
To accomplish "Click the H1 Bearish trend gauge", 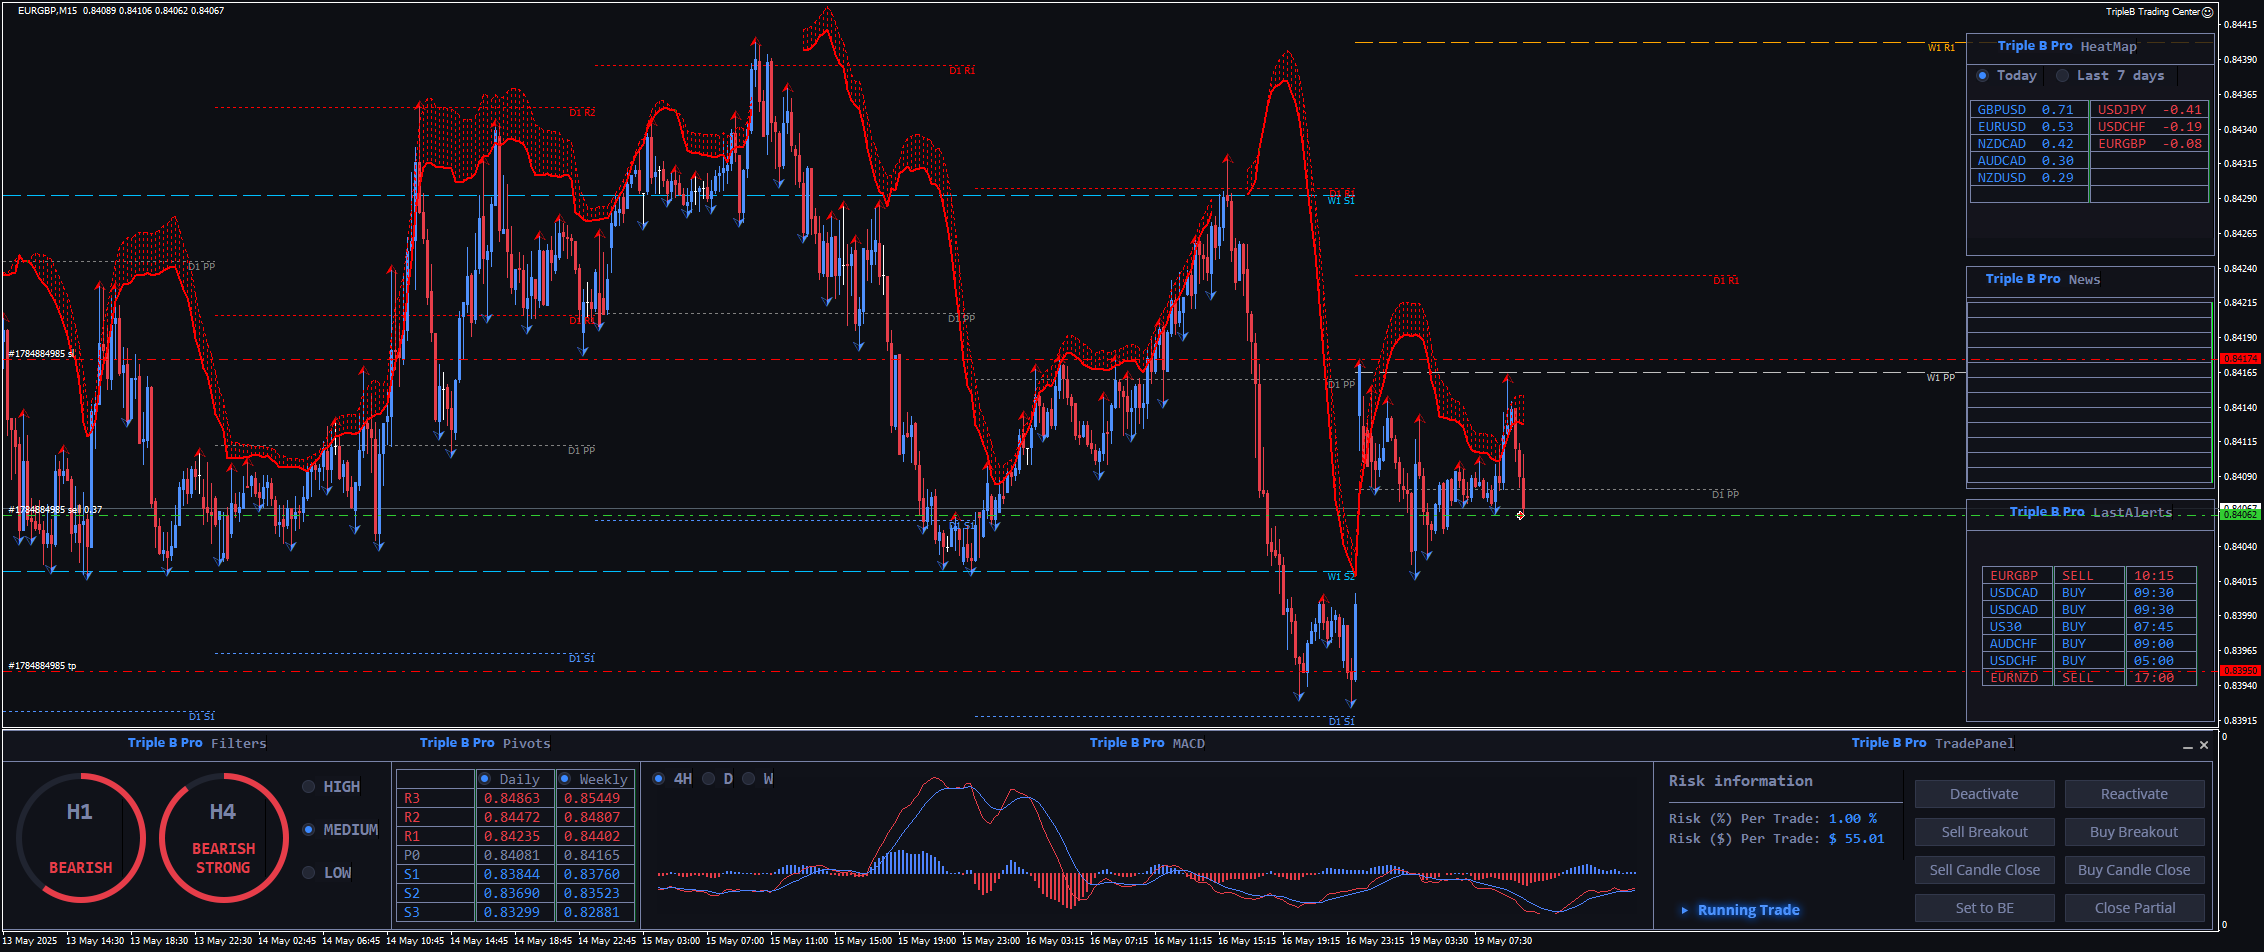I will [x=80, y=837].
